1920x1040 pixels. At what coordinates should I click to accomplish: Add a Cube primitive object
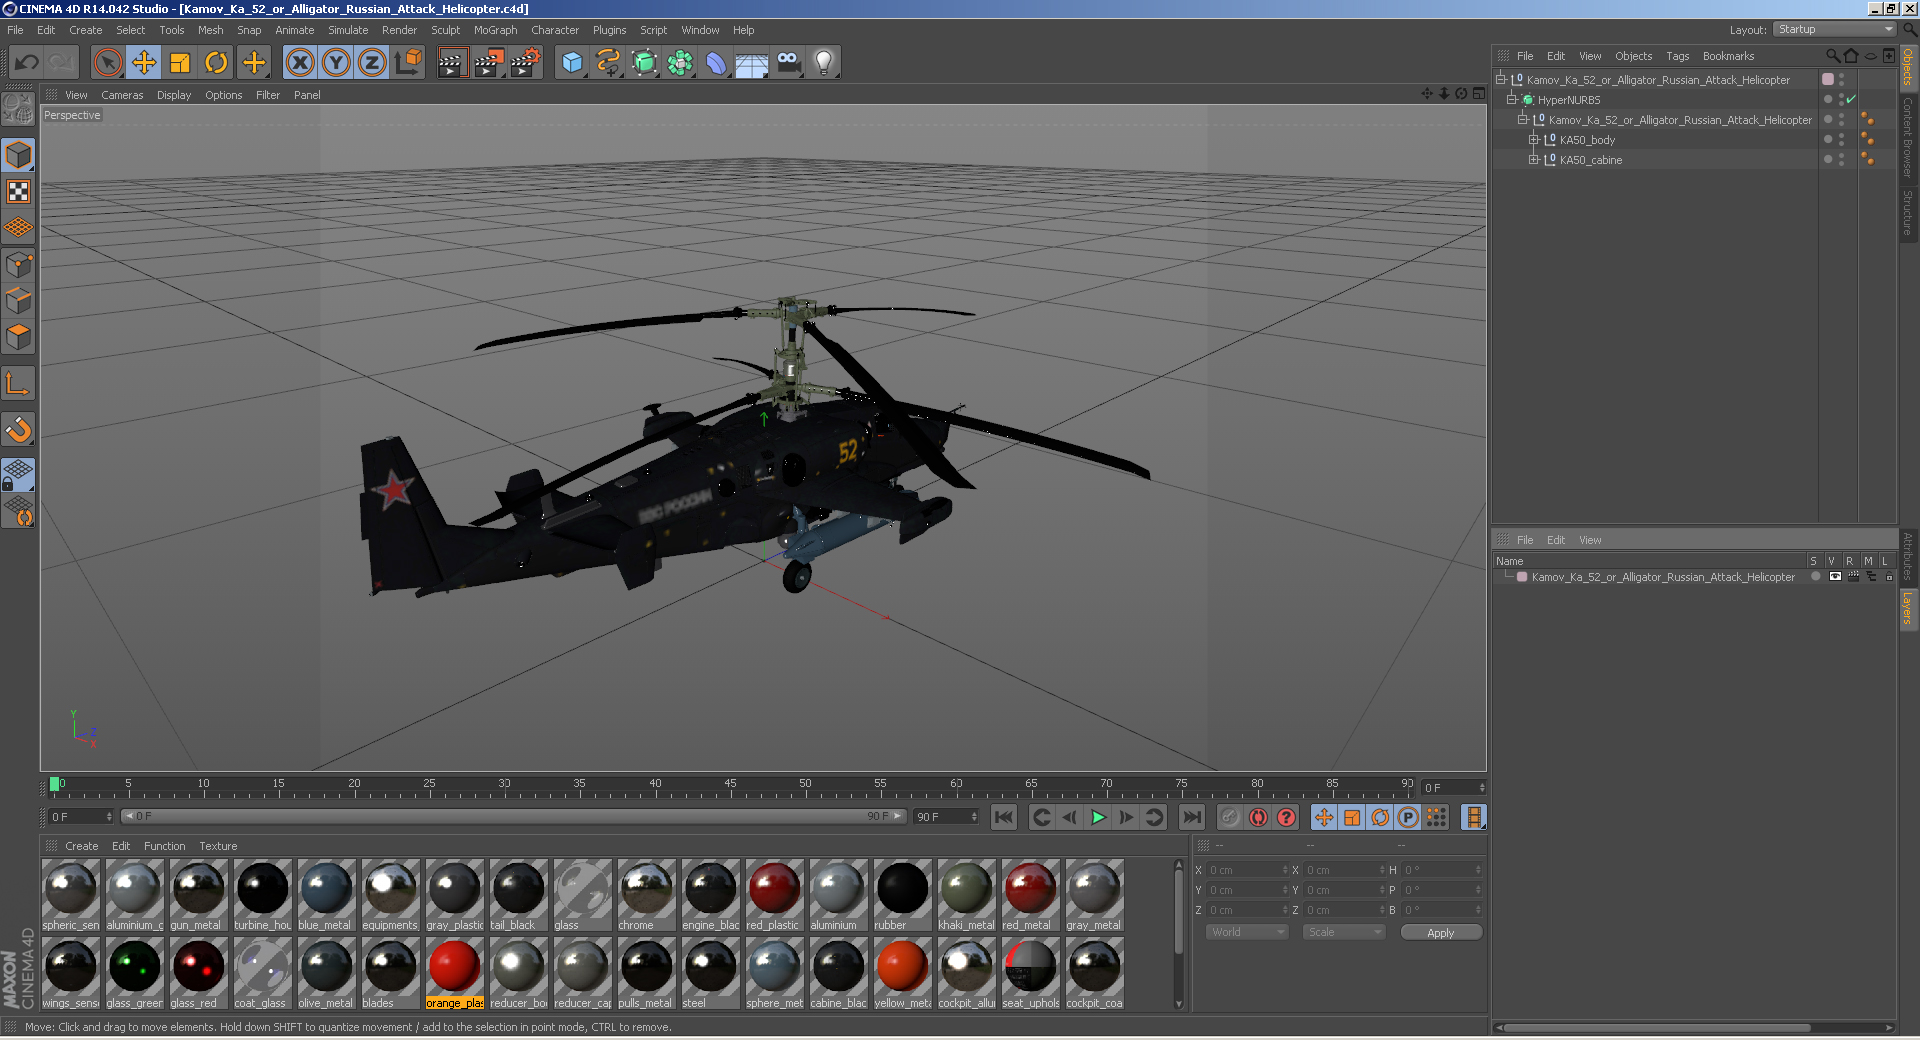point(572,63)
